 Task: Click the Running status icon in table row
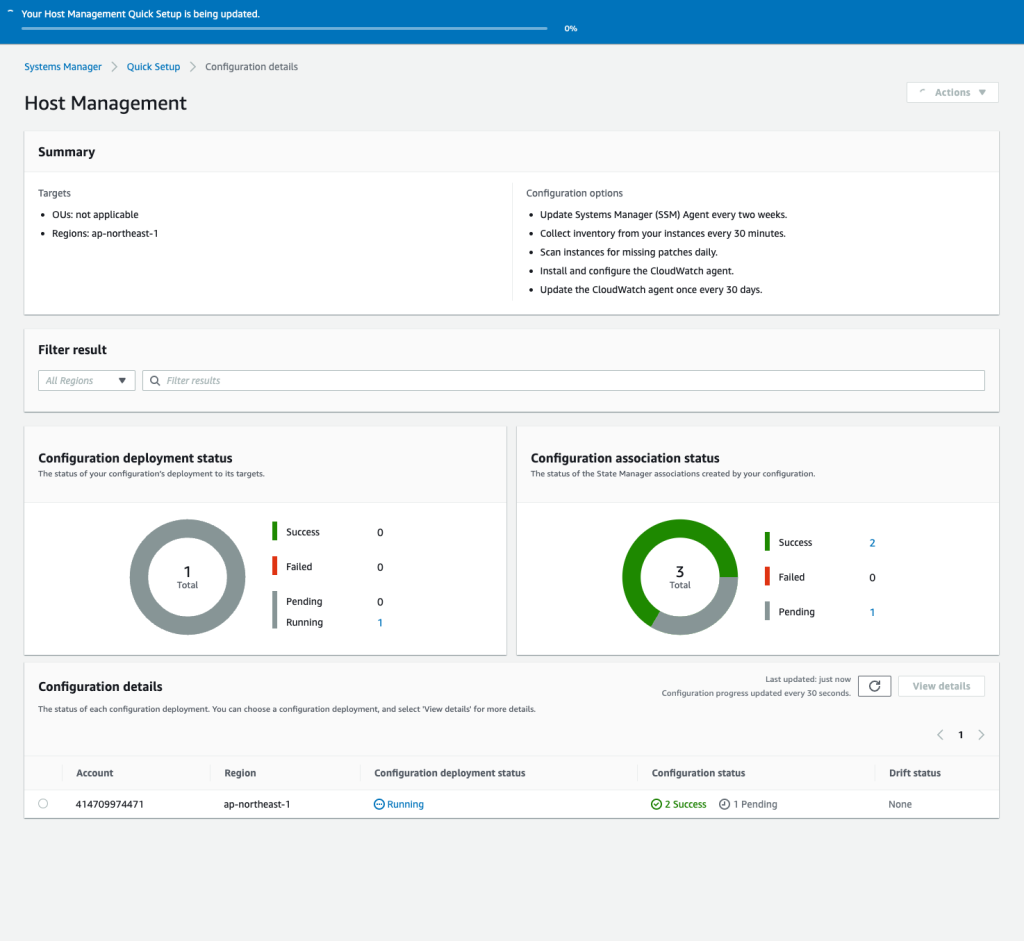tap(379, 805)
